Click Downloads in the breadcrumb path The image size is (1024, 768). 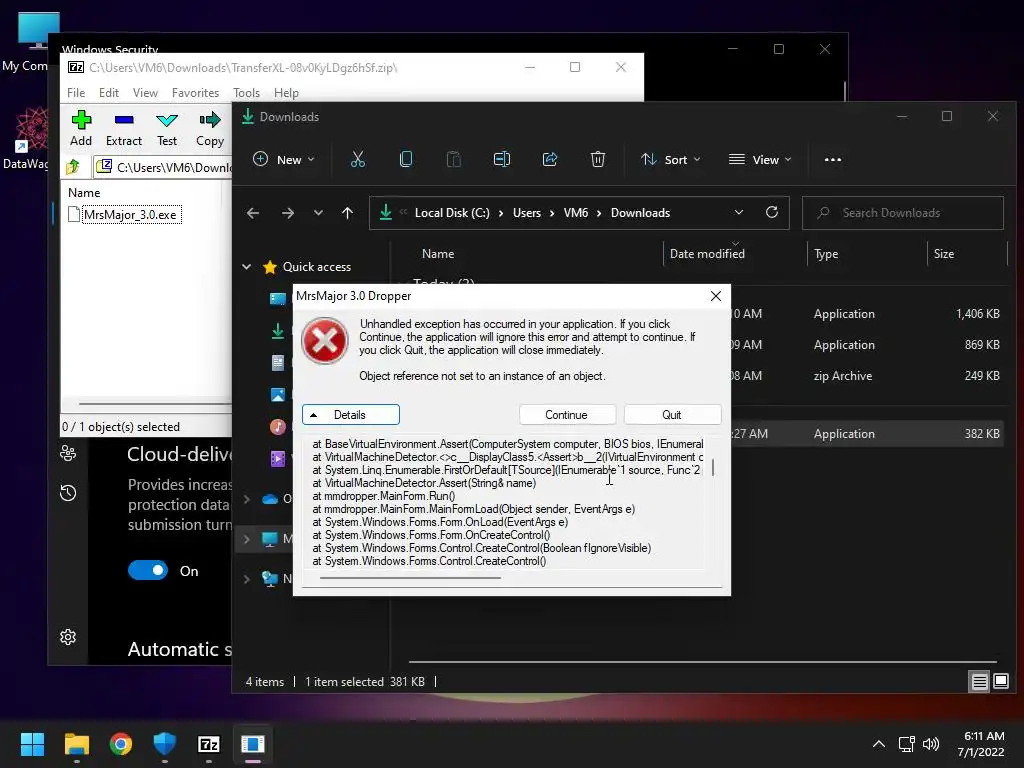tap(640, 213)
